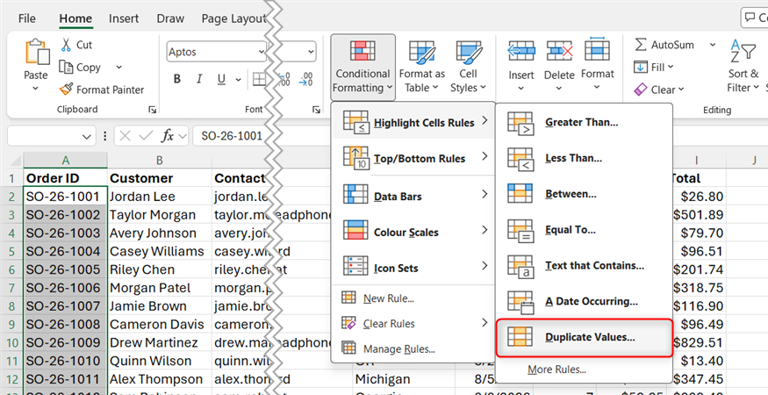Switch to the Page Layout tab
This screenshot has height=395, width=768.
coord(233,19)
